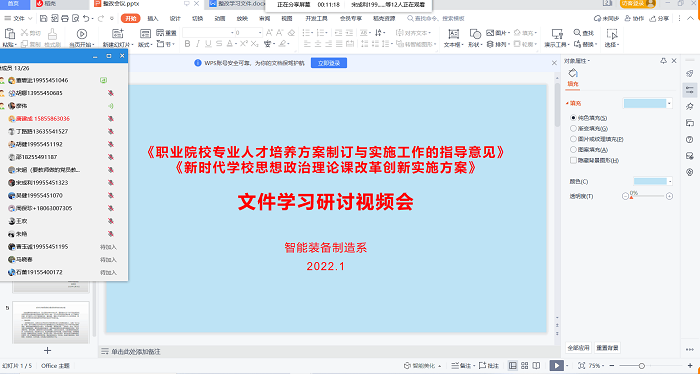
Task: Select Pattern fill radio button
Action: click(x=574, y=150)
